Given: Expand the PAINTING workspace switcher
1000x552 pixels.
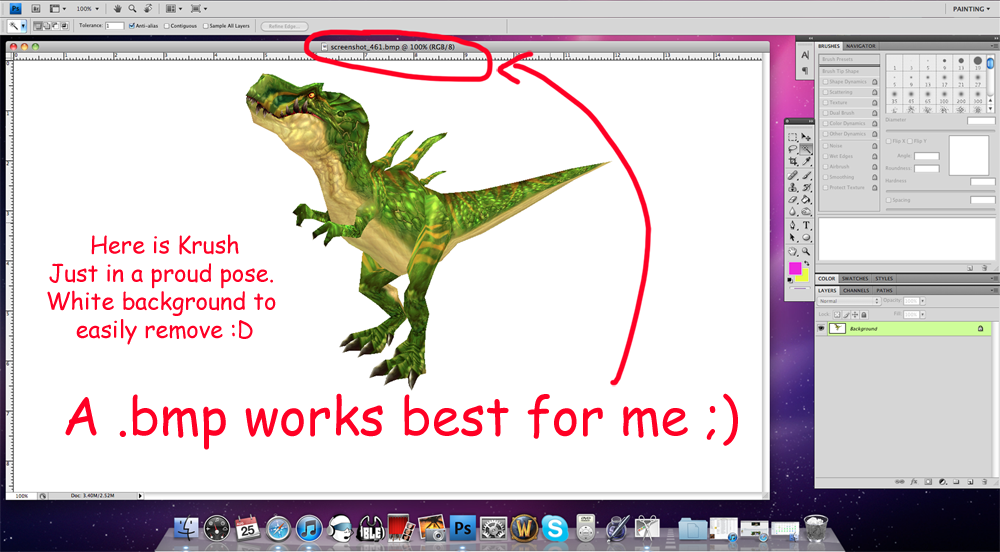Looking at the screenshot, I should 972,9.
